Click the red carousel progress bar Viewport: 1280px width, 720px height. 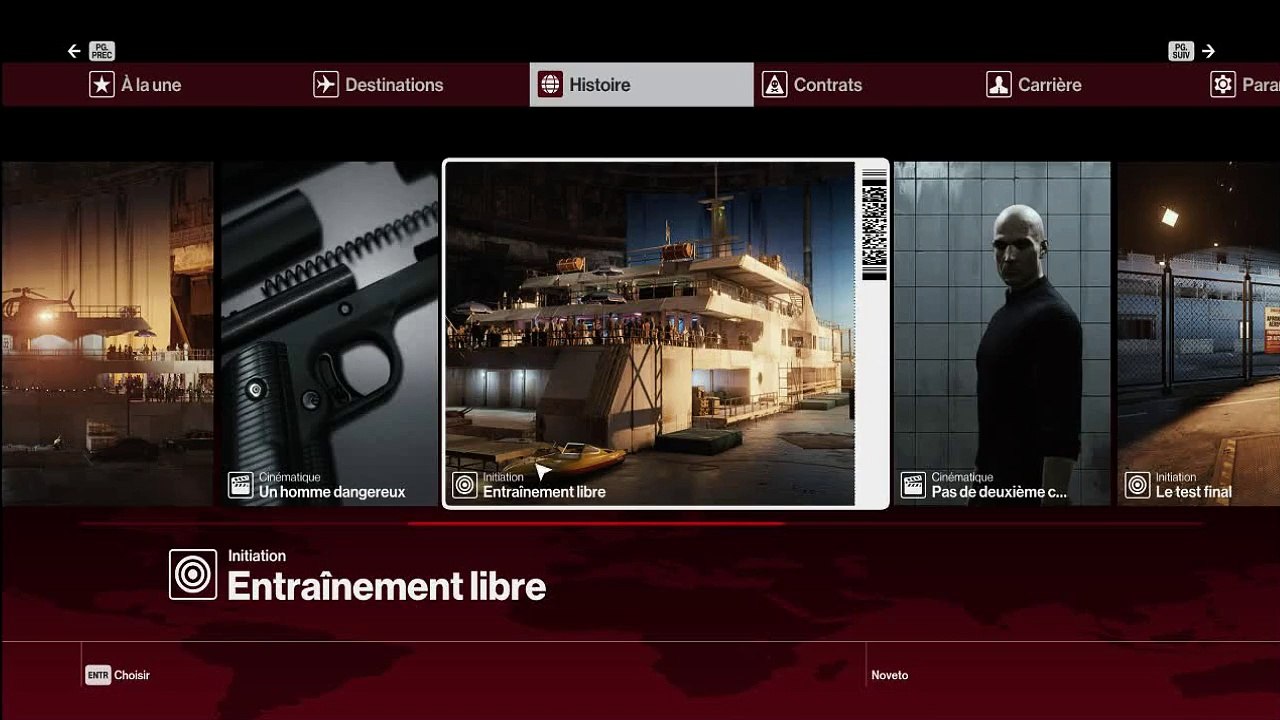tap(596, 523)
